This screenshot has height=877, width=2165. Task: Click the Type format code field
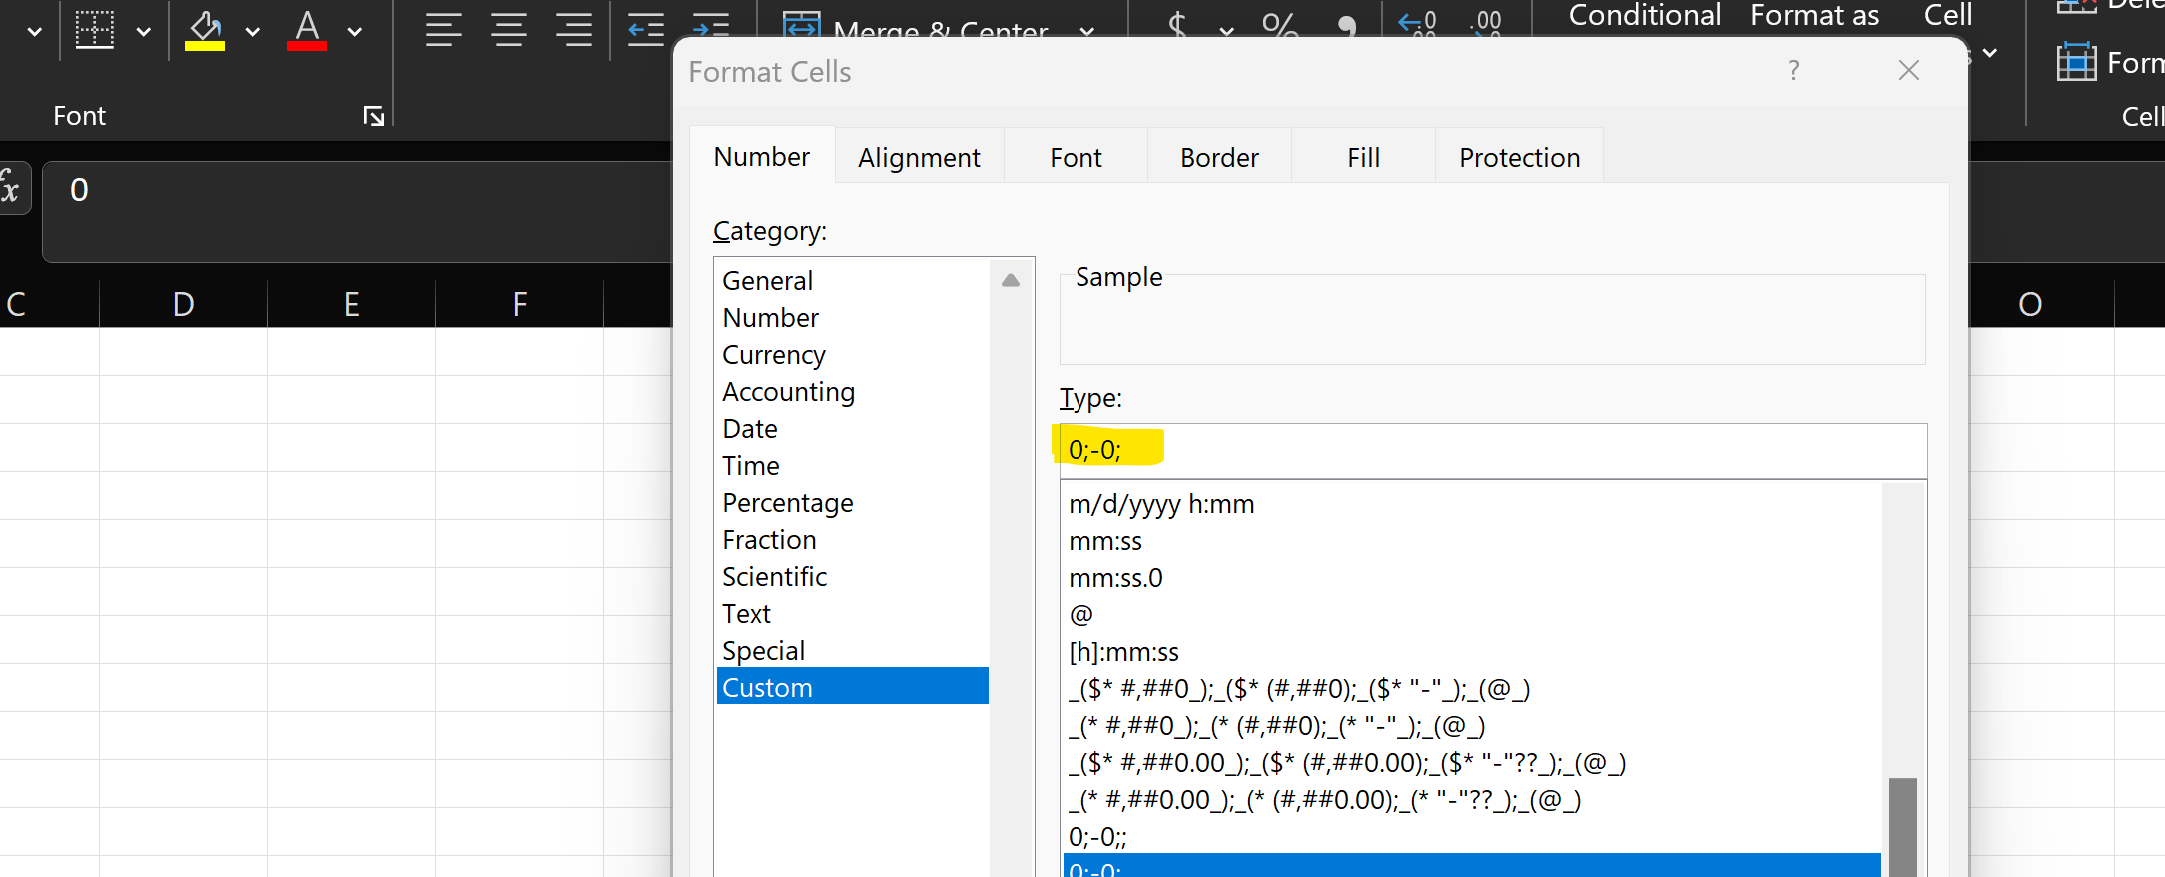pos(1493,450)
